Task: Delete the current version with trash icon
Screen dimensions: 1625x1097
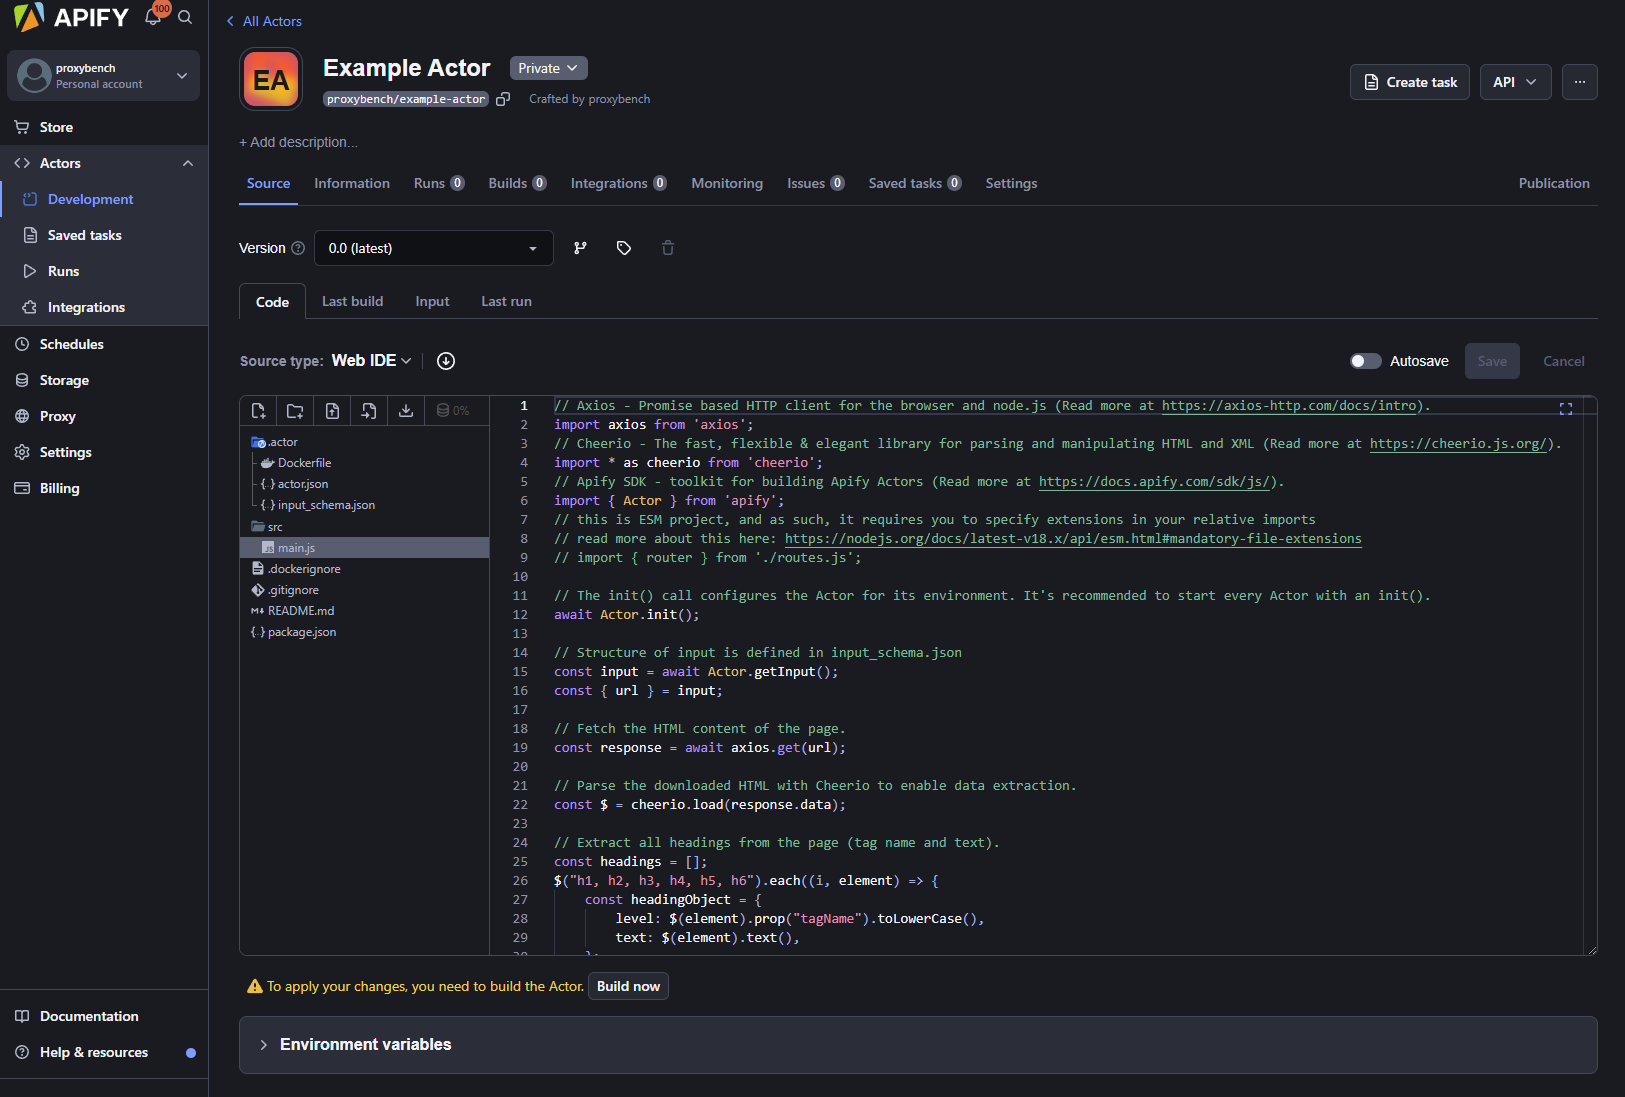Action: click(x=668, y=248)
